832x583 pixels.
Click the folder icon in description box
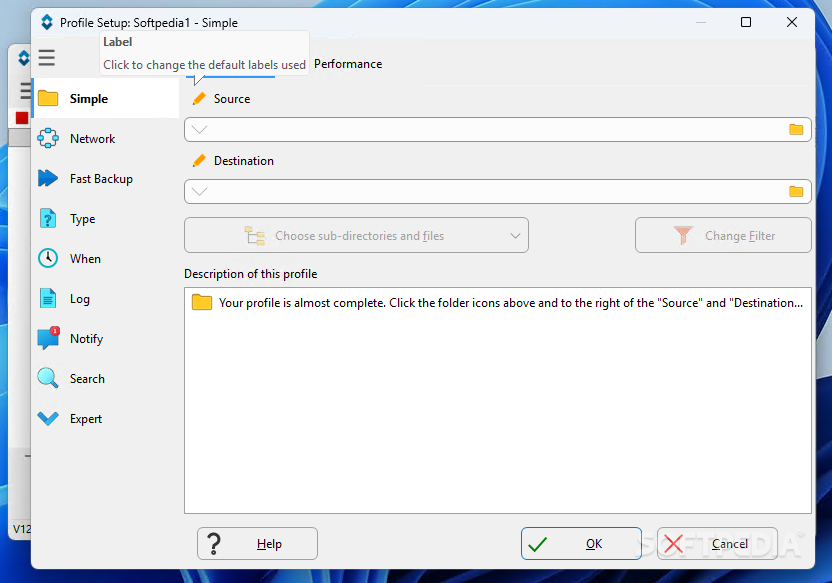pos(202,302)
